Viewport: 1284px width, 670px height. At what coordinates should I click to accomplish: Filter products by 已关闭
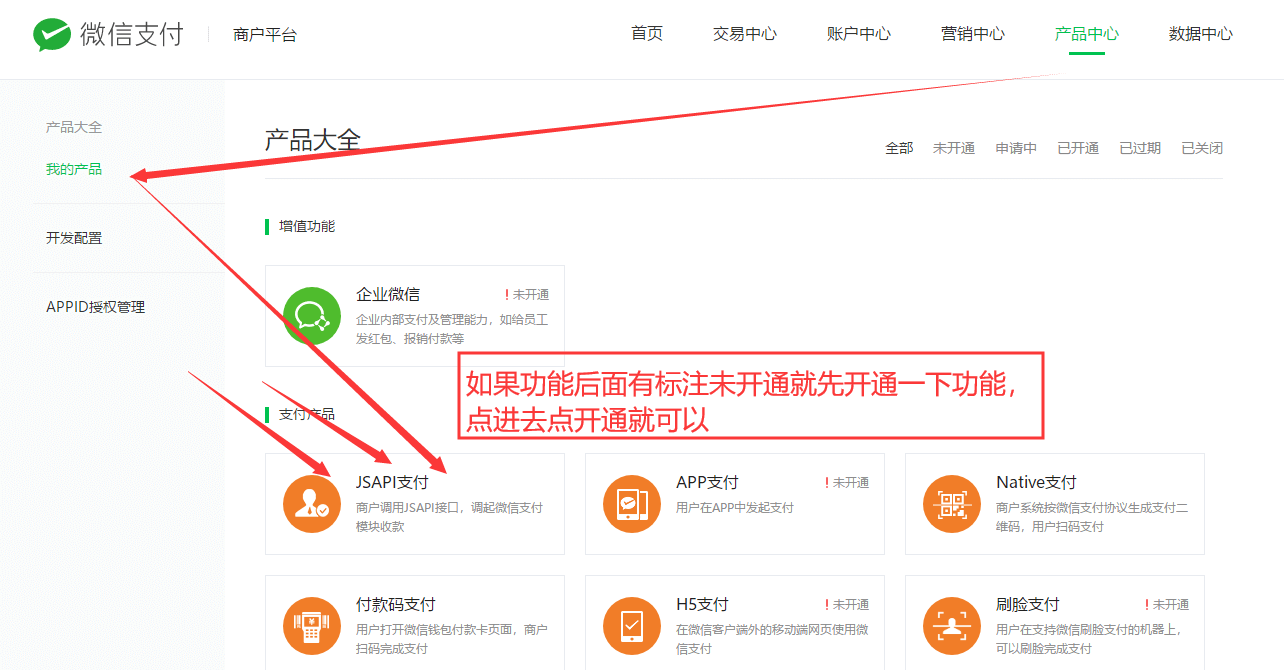coord(1202,148)
